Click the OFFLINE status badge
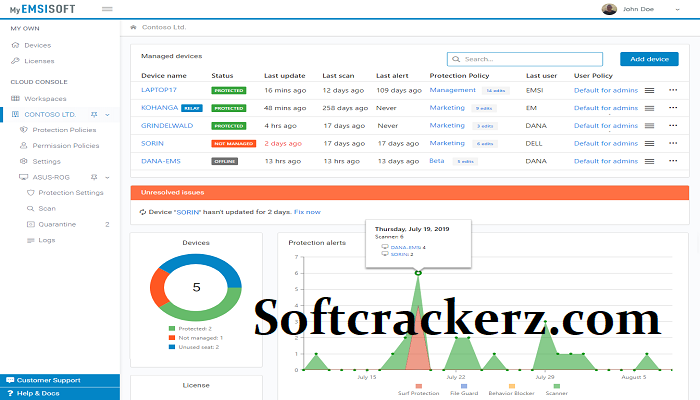 tap(225, 162)
